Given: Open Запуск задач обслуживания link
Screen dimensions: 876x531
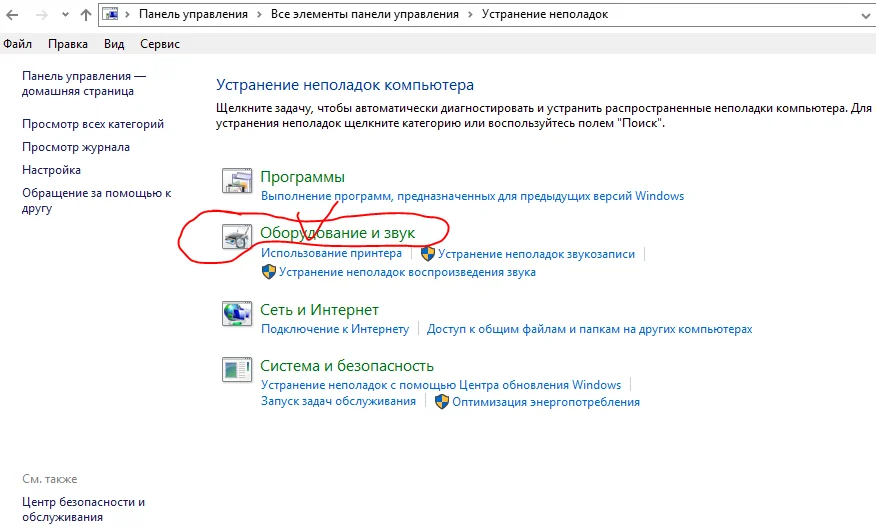Looking at the screenshot, I should (x=338, y=401).
